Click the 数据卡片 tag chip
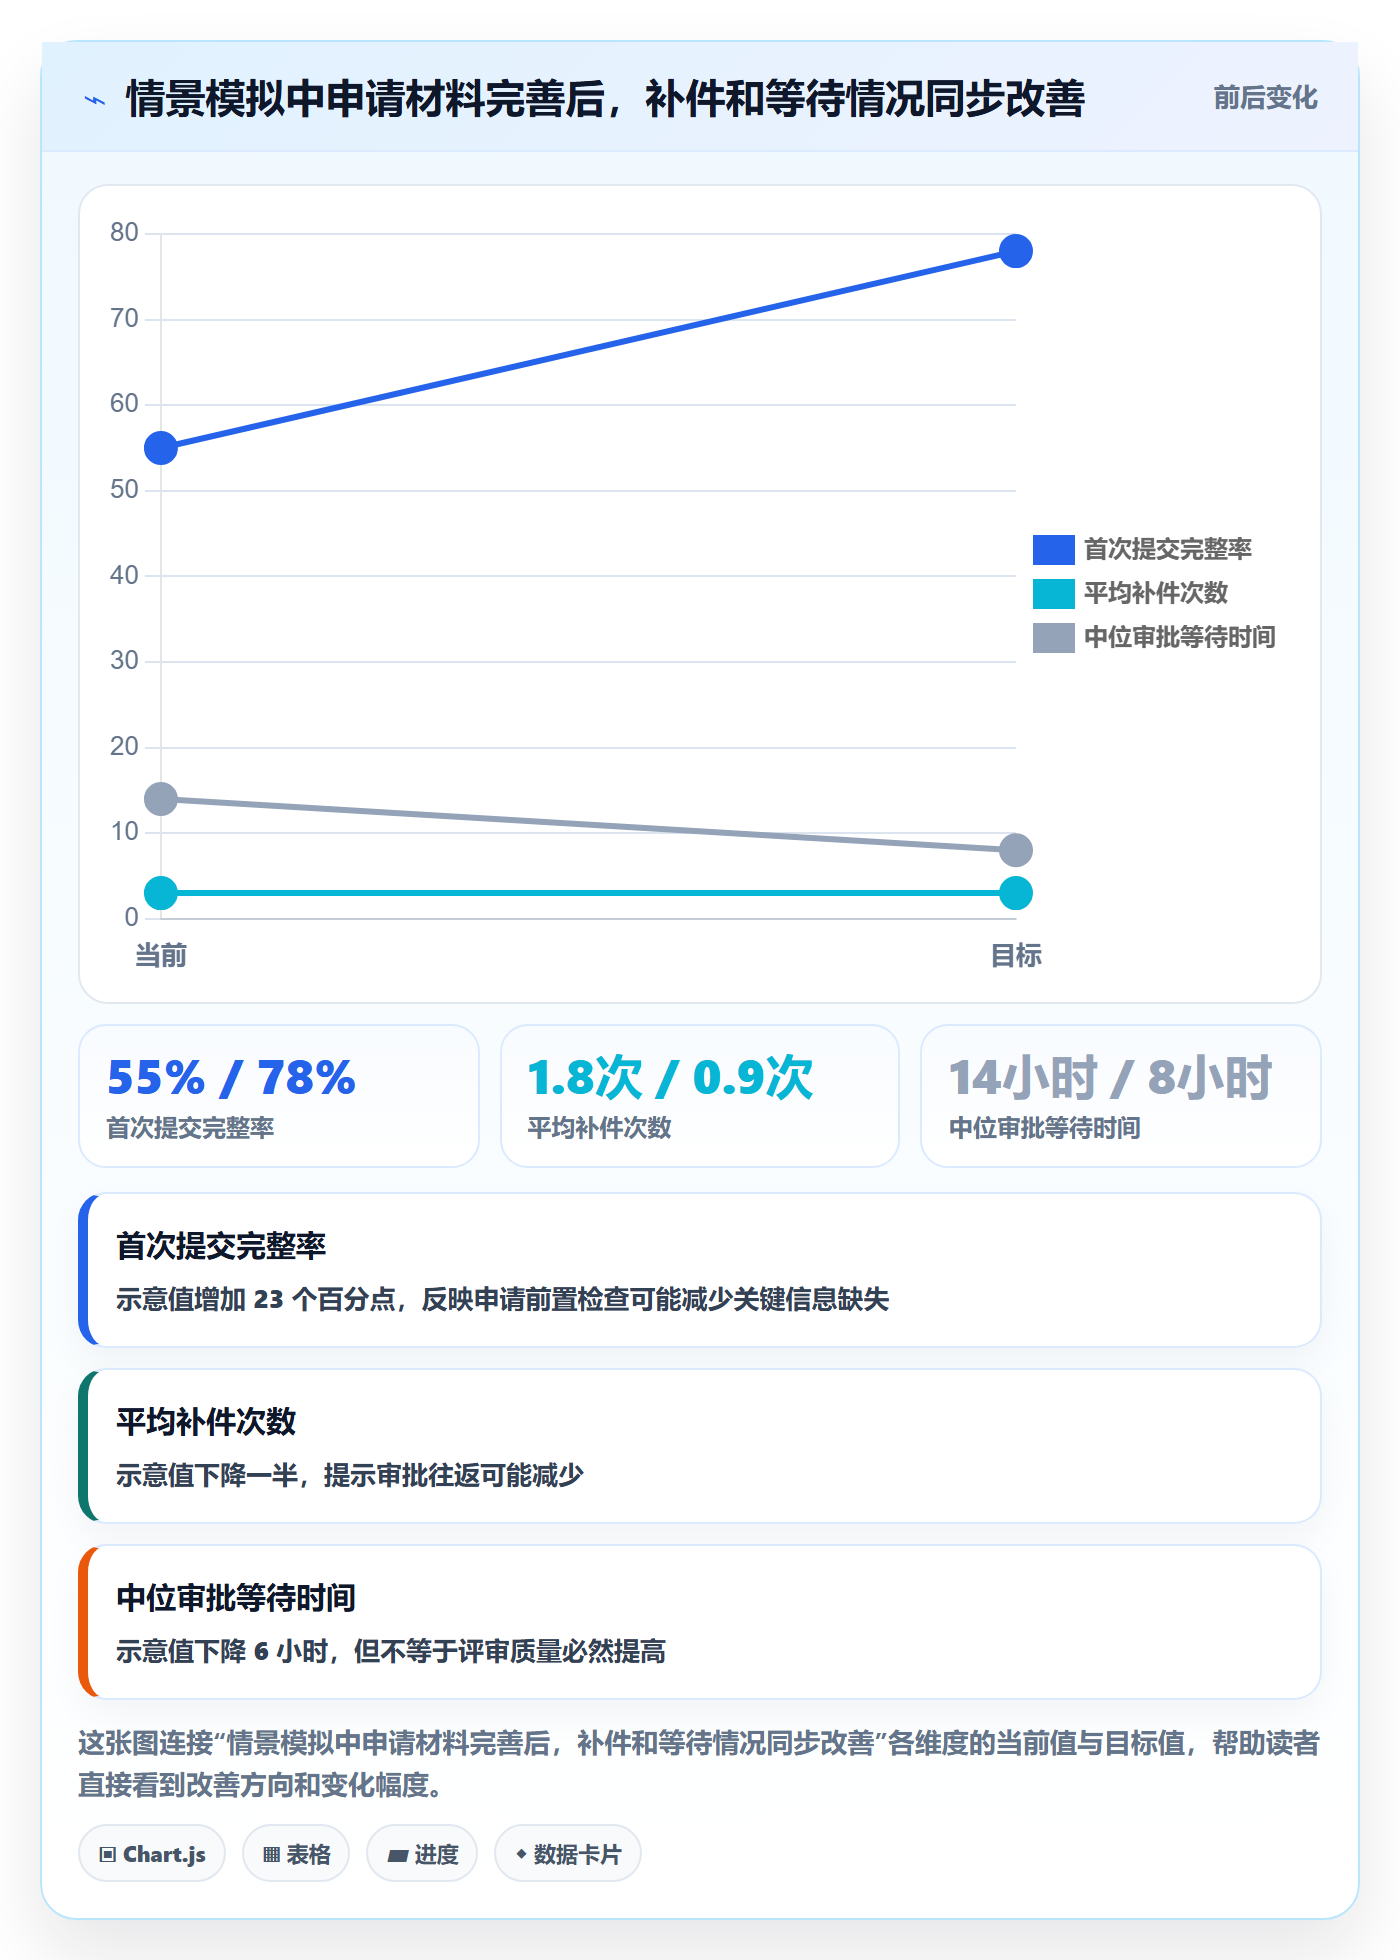Viewport: 1400px width, 1960px height. click(x=568, y=1854)
